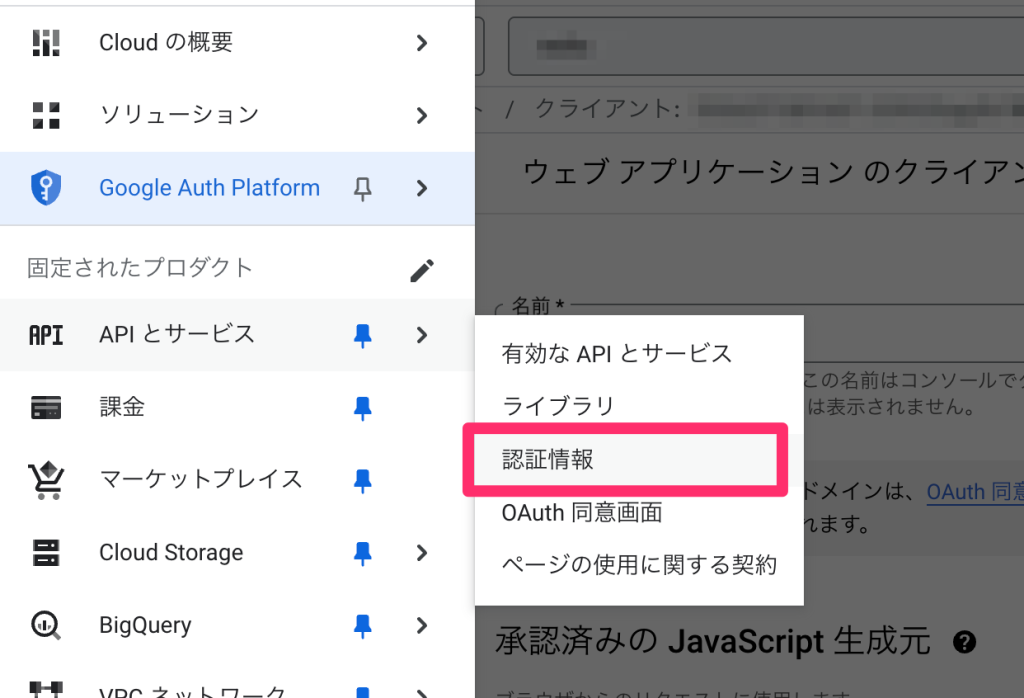
Task: Click the ソリューション grid icon
Action: pyautogui.click(x=46, y=116)
